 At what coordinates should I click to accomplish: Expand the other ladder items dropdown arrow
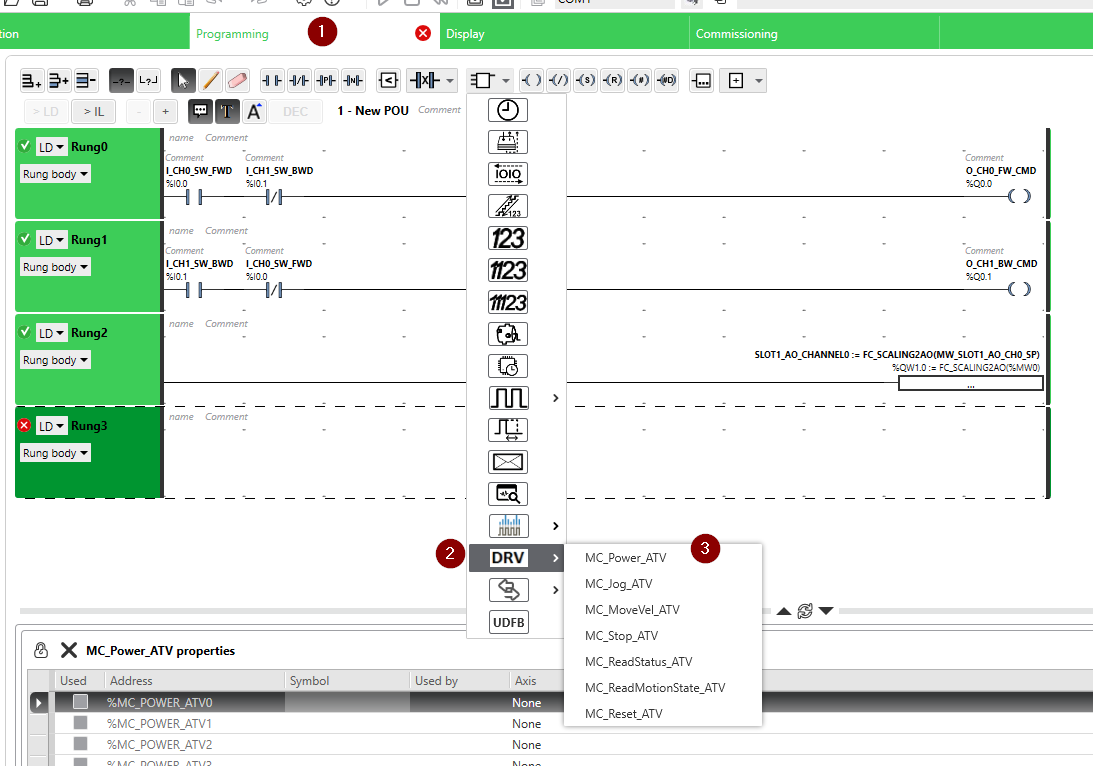759,81
